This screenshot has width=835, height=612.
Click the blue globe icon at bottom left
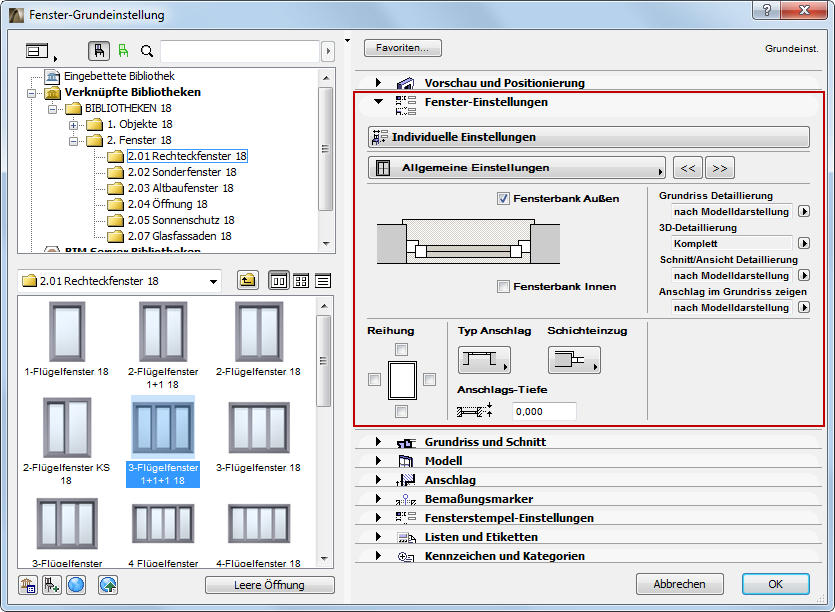75,585
